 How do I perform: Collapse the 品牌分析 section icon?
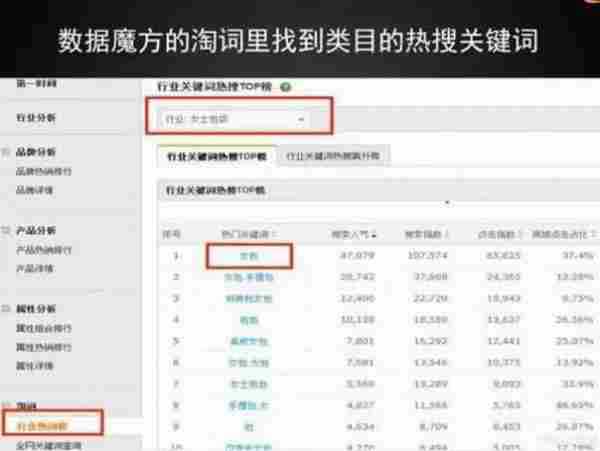(x=6, y=152)
